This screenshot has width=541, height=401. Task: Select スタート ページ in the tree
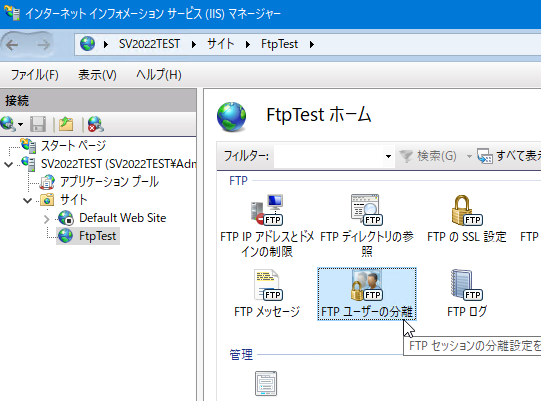tap(73, 146)
